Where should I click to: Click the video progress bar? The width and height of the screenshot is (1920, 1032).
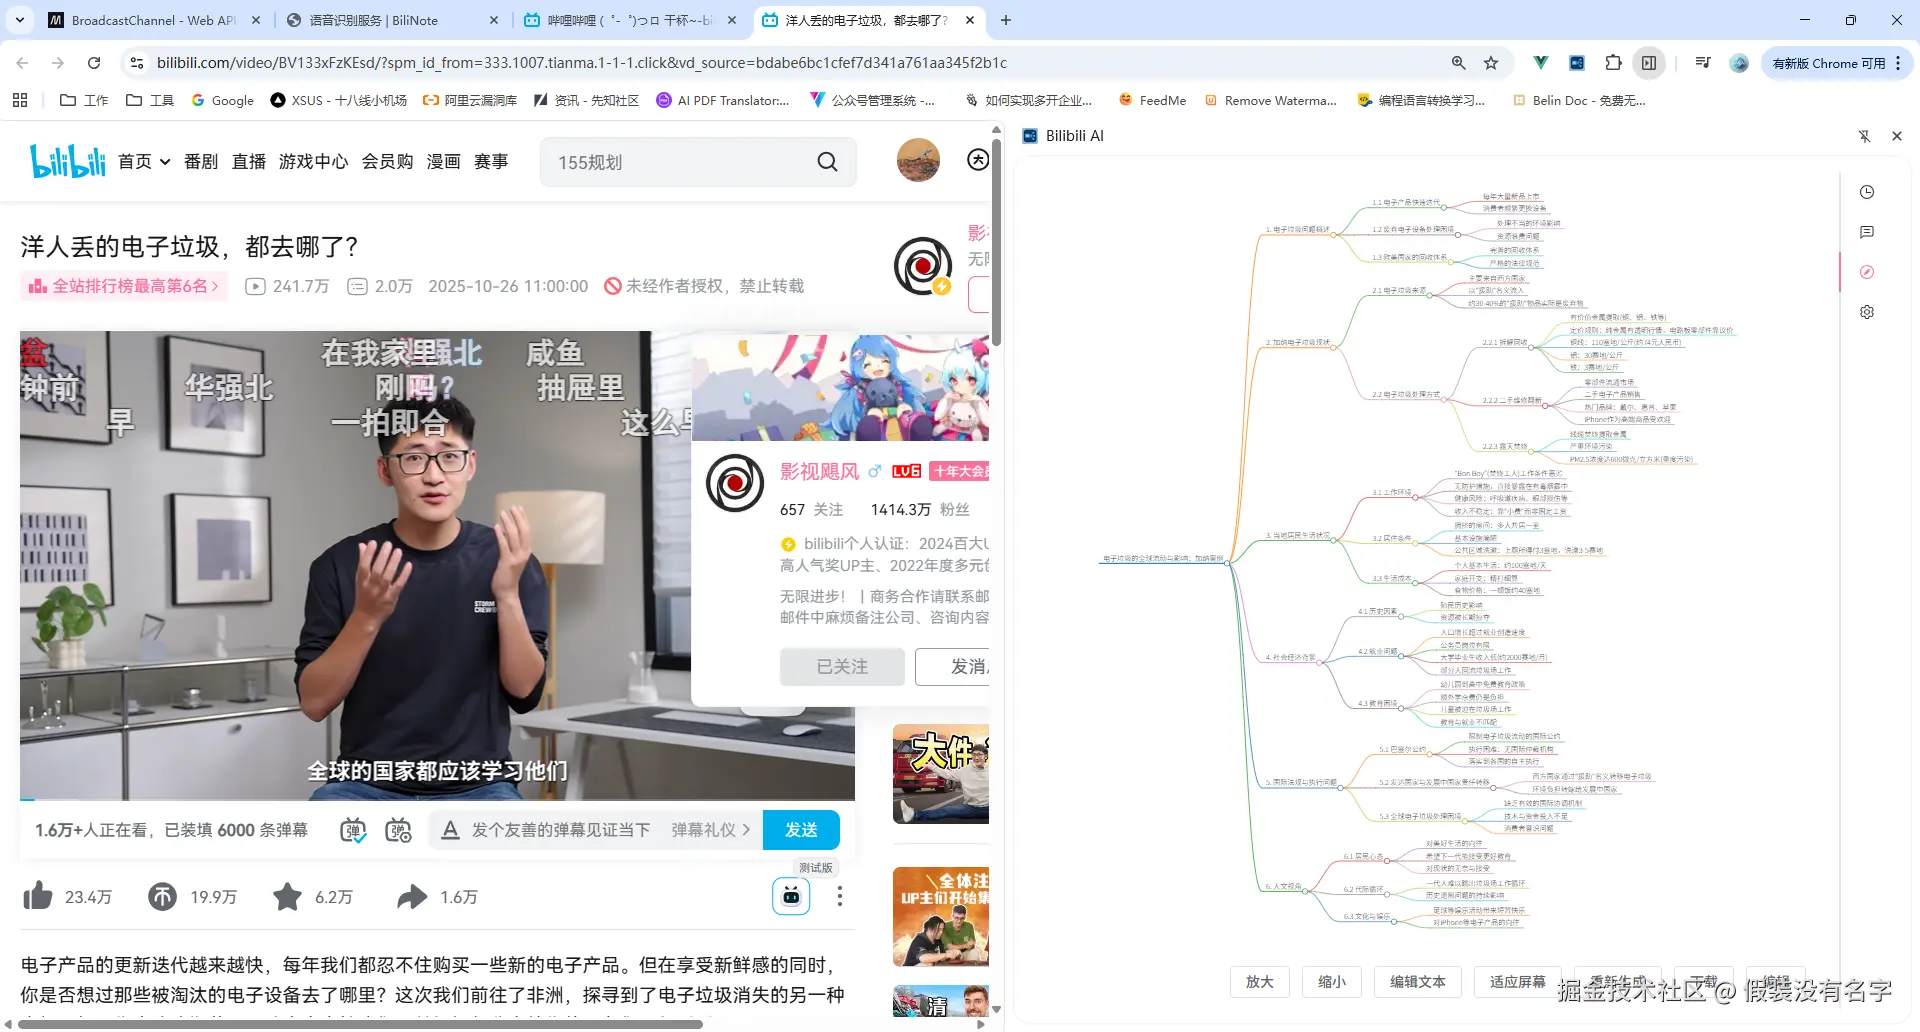click(x=437, y=798)
